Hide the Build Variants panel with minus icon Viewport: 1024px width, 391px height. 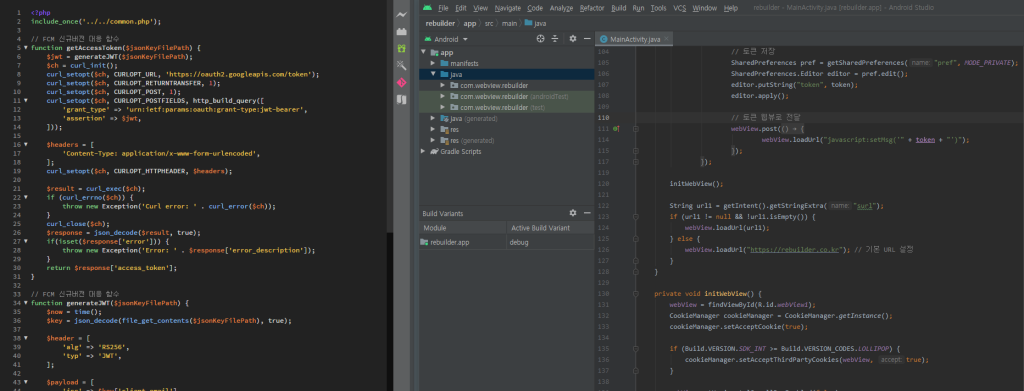[x=586, y=213]
